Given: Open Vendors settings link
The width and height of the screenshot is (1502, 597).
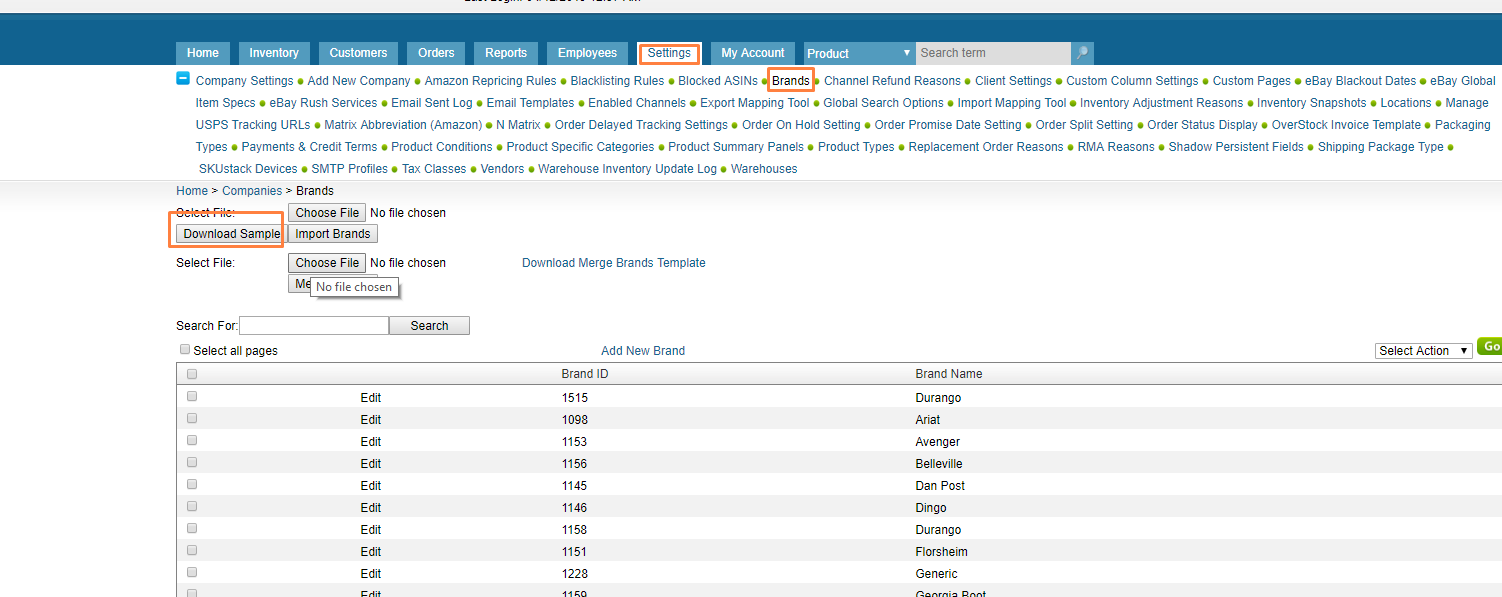Looking at the screenshot, I should tap(502, 169).
